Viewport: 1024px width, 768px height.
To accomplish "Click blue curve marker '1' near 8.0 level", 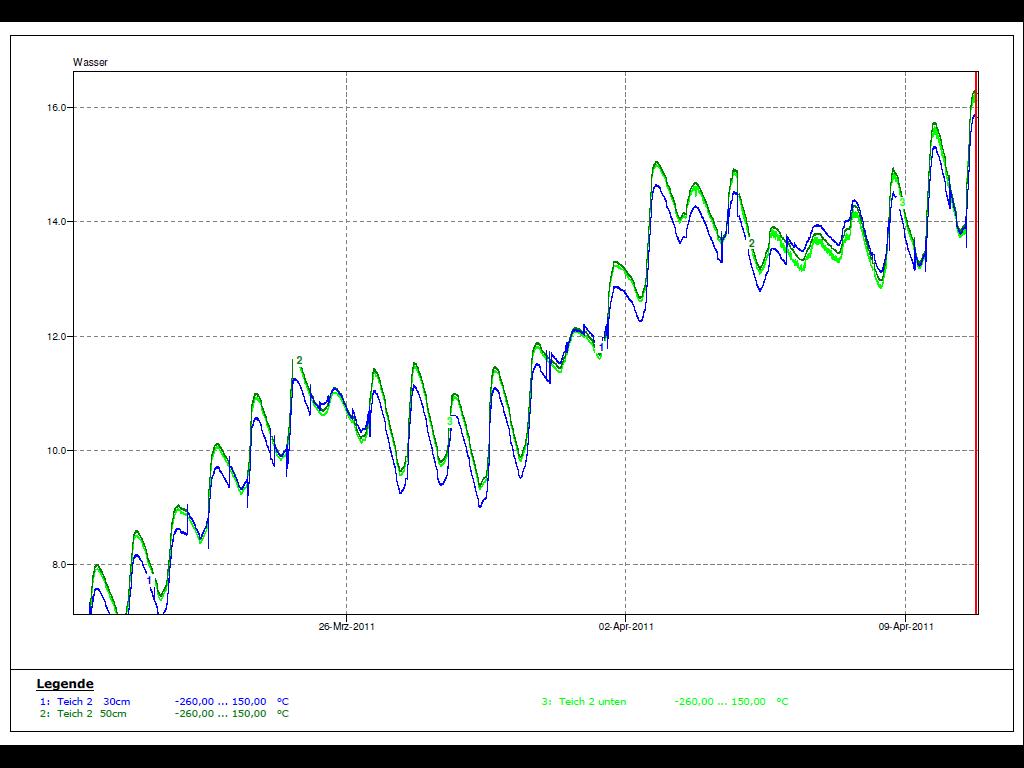I will 149,580.
